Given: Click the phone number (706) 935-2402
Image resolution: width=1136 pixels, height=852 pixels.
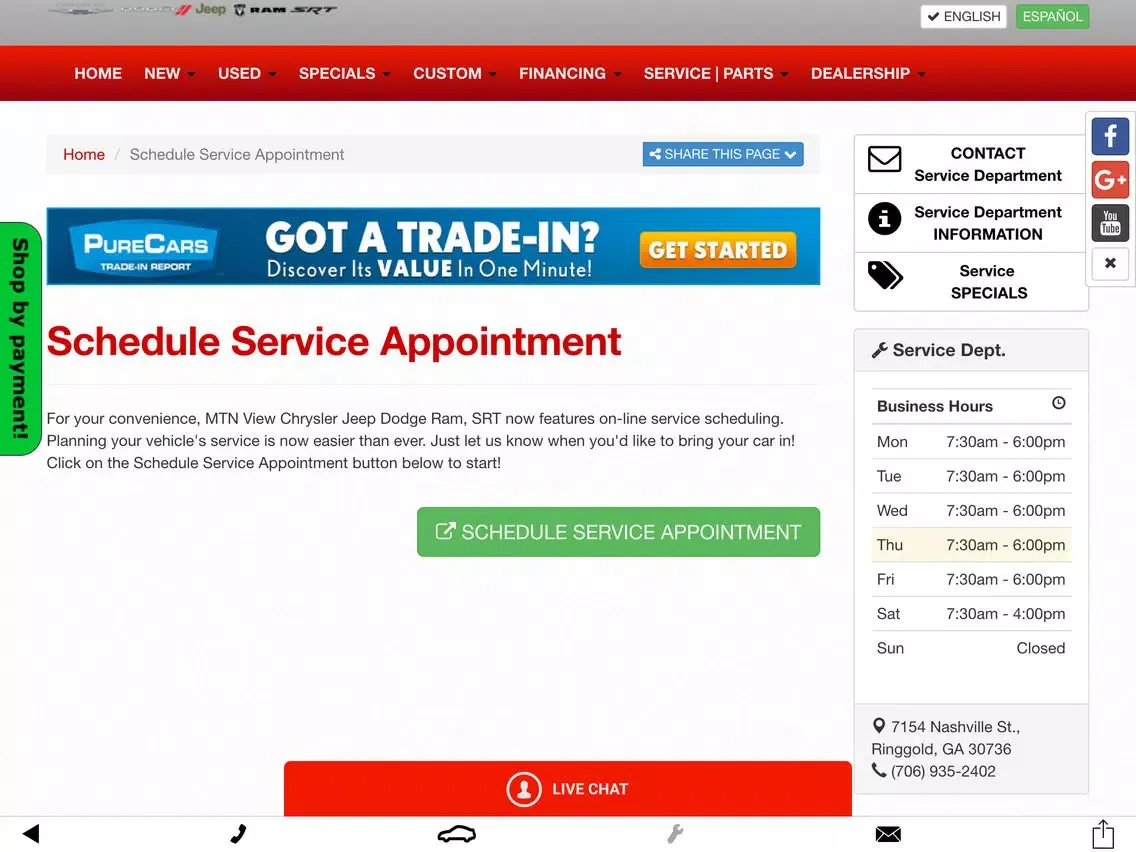Looking at the screenshot, I should pyautogui.click(x=943, y=771).
